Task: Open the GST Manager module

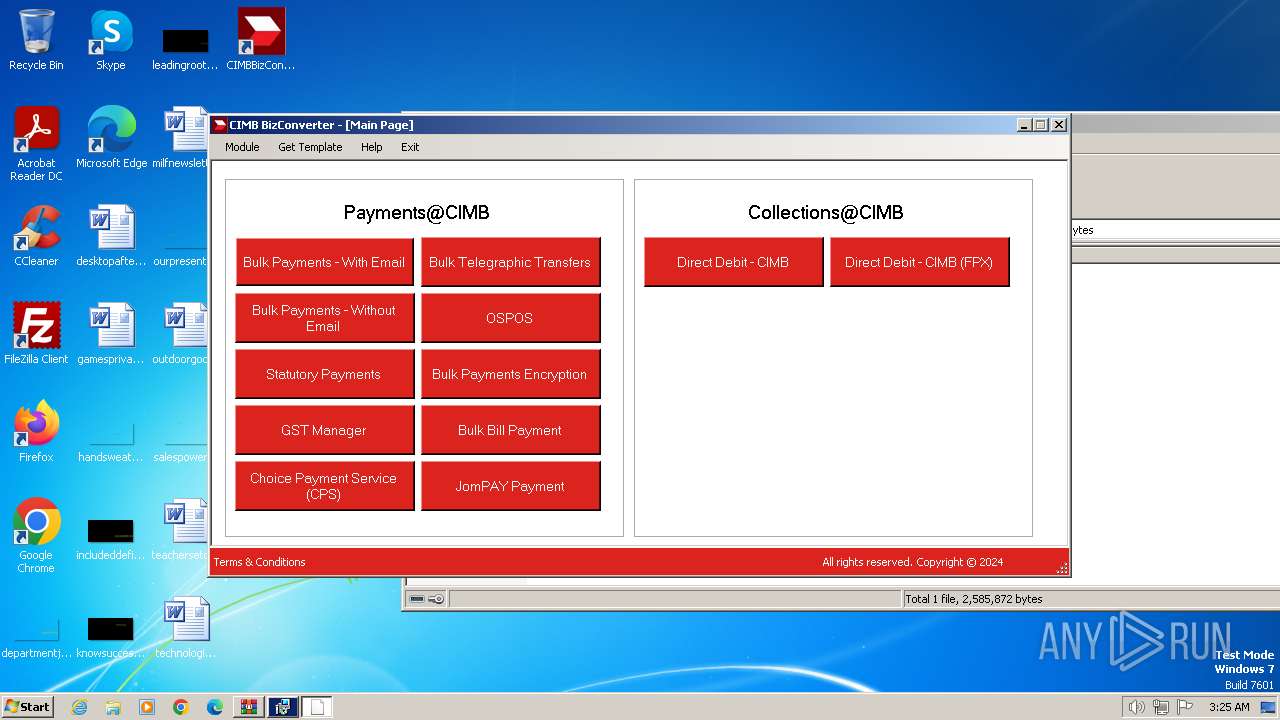Action: pyautogui.click(x=324, y=430)
